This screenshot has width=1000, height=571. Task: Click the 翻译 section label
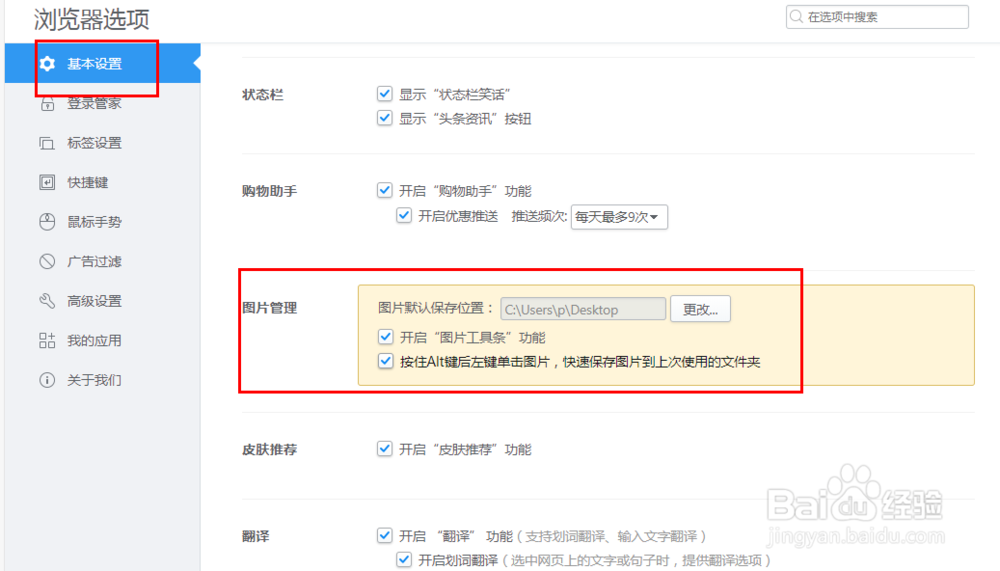256,537
